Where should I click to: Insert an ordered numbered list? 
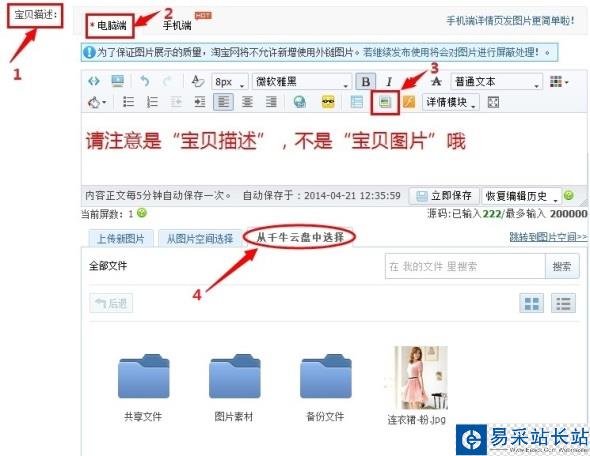(152, 102)
